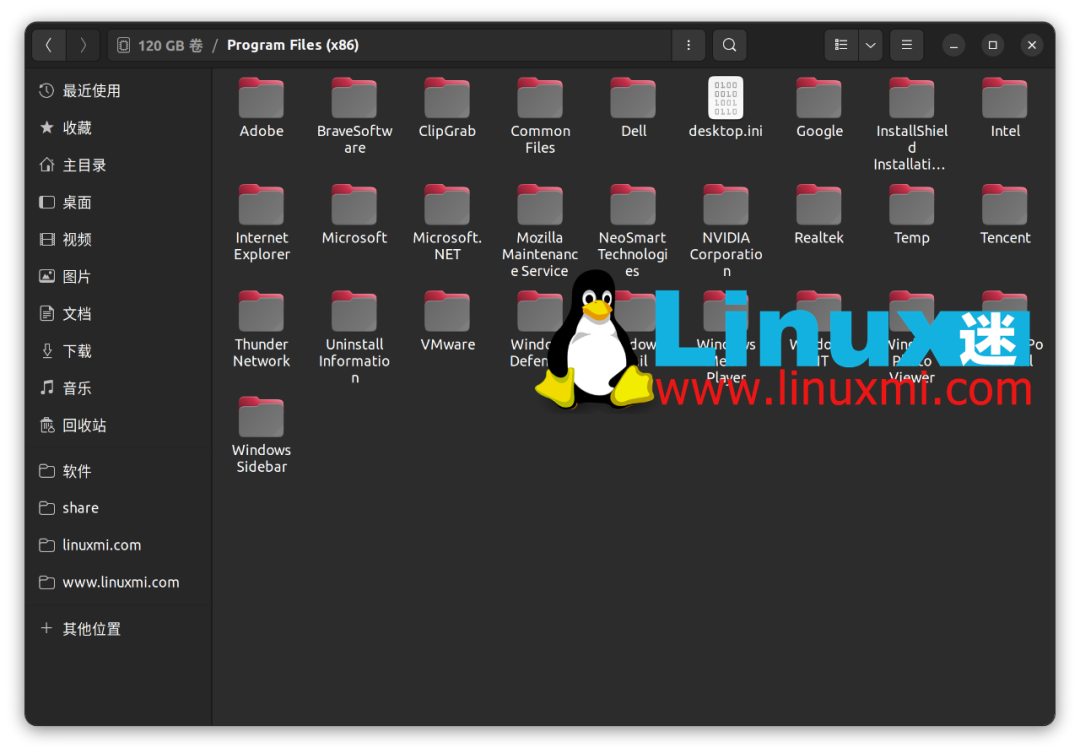Open the search magnifier icon
The image size is (1080, 753).
[x=729, y=45]
